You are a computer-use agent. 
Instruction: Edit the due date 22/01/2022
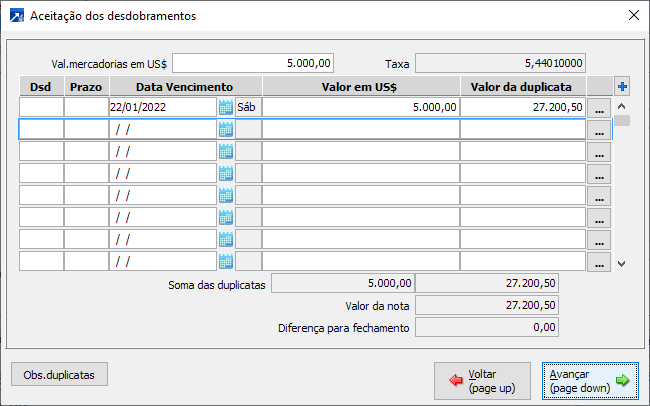pos(163,107)
